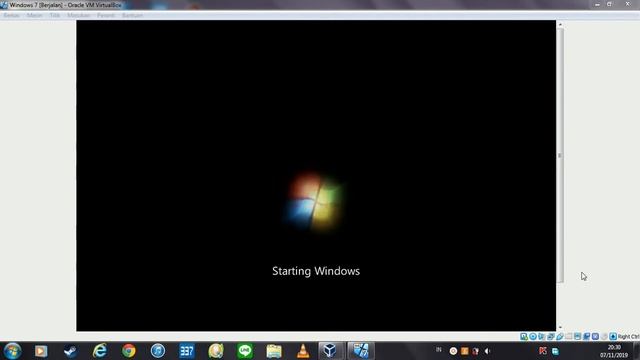This screenshot has width=640, height=360.
Task: Minimize the VirtualBox VM window
Action: click(x=598, y=4)
